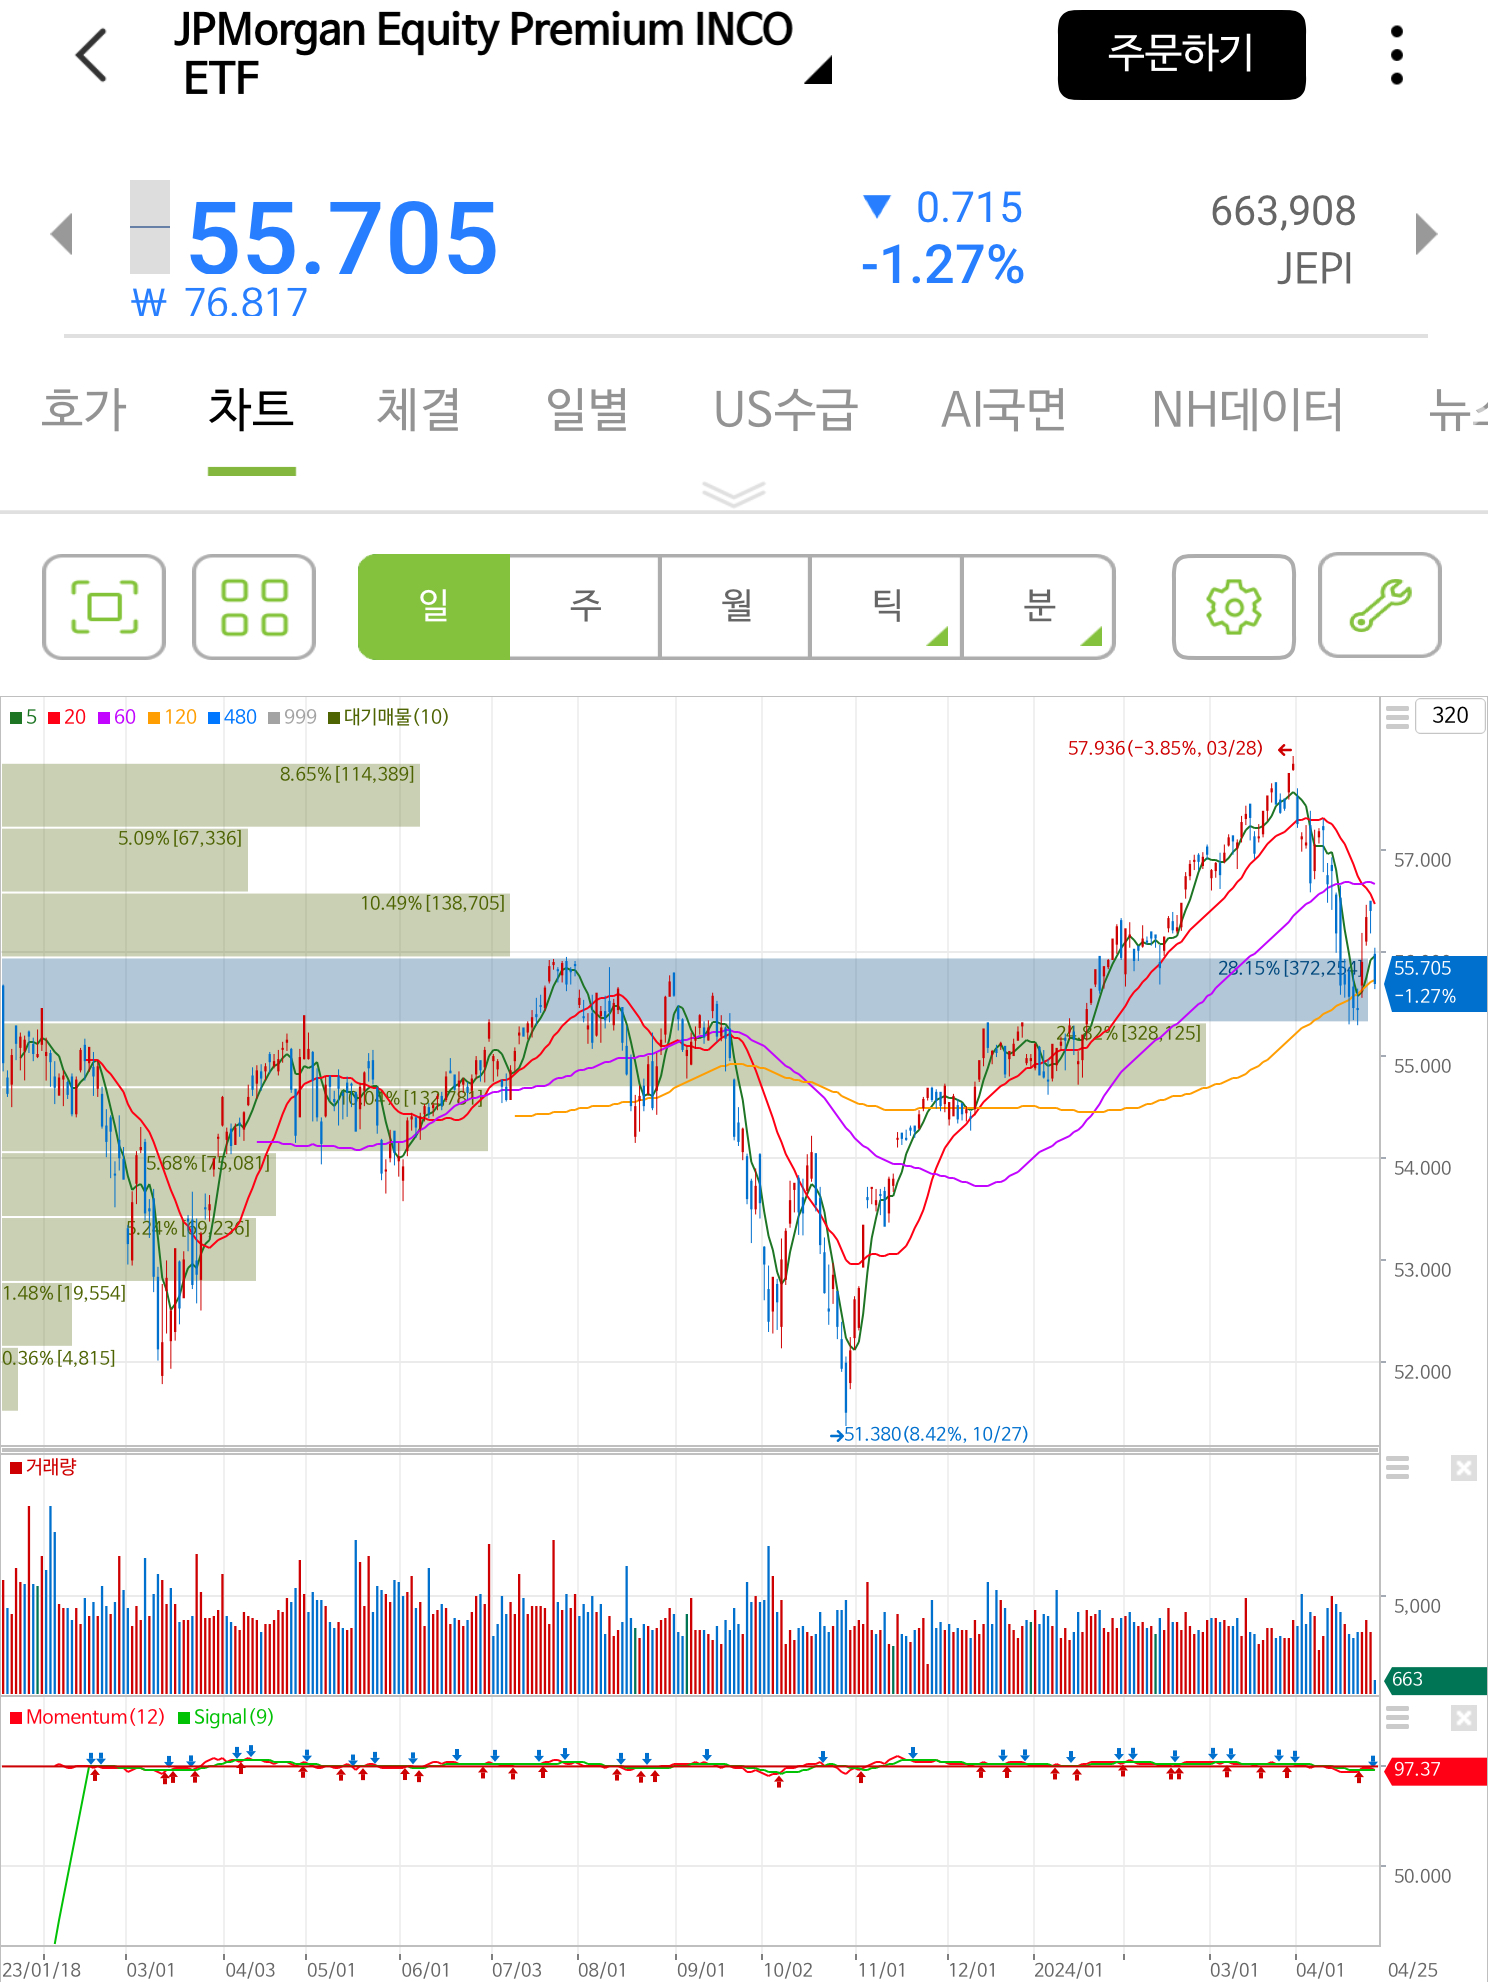Viewport: 1488px width, 1982px height.
Task: Switch to the US수급 tab
Action: 785,410
